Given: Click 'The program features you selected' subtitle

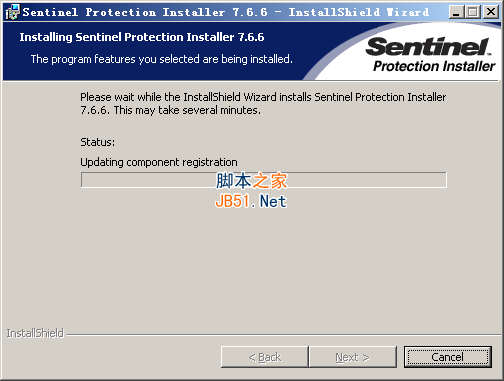Looking at the screenshot, I should 162,59.
